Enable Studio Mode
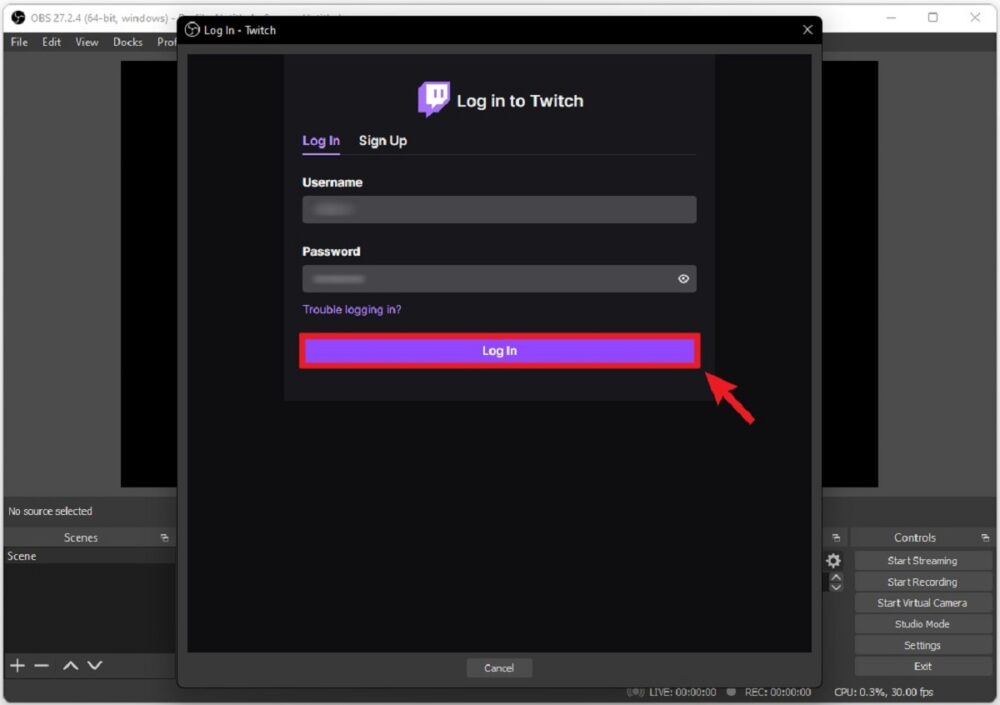The height and width of the screenshot is (705, 1000). click(922, 623)
